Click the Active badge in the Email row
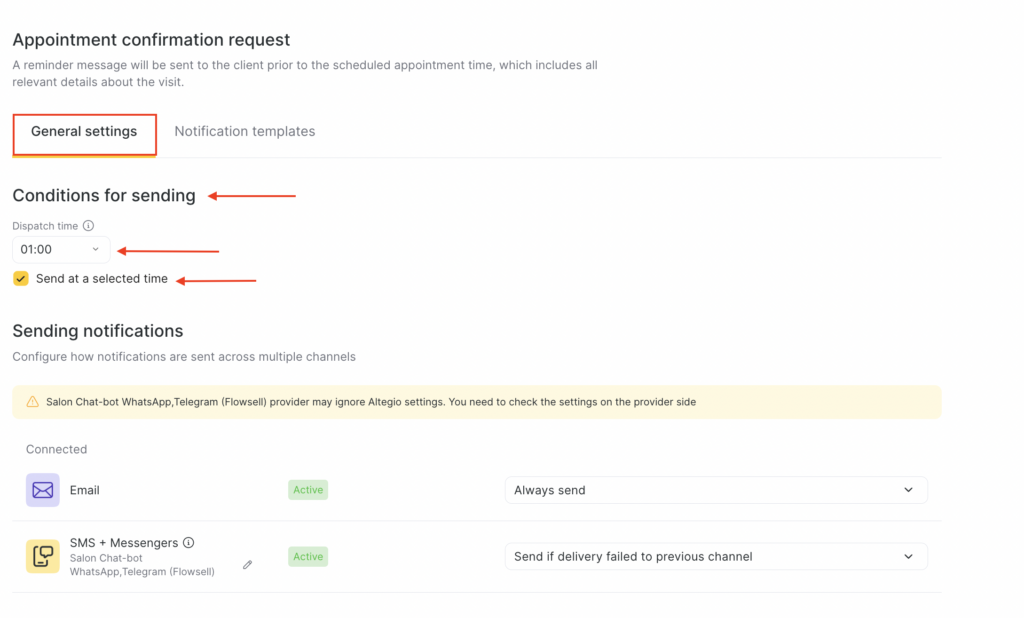 308,490
